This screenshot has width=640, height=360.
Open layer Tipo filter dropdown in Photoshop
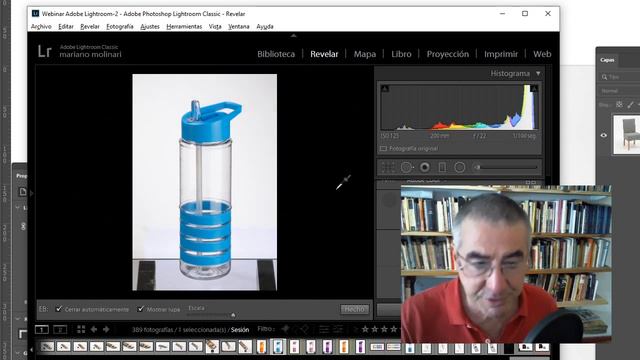[620, 77]
